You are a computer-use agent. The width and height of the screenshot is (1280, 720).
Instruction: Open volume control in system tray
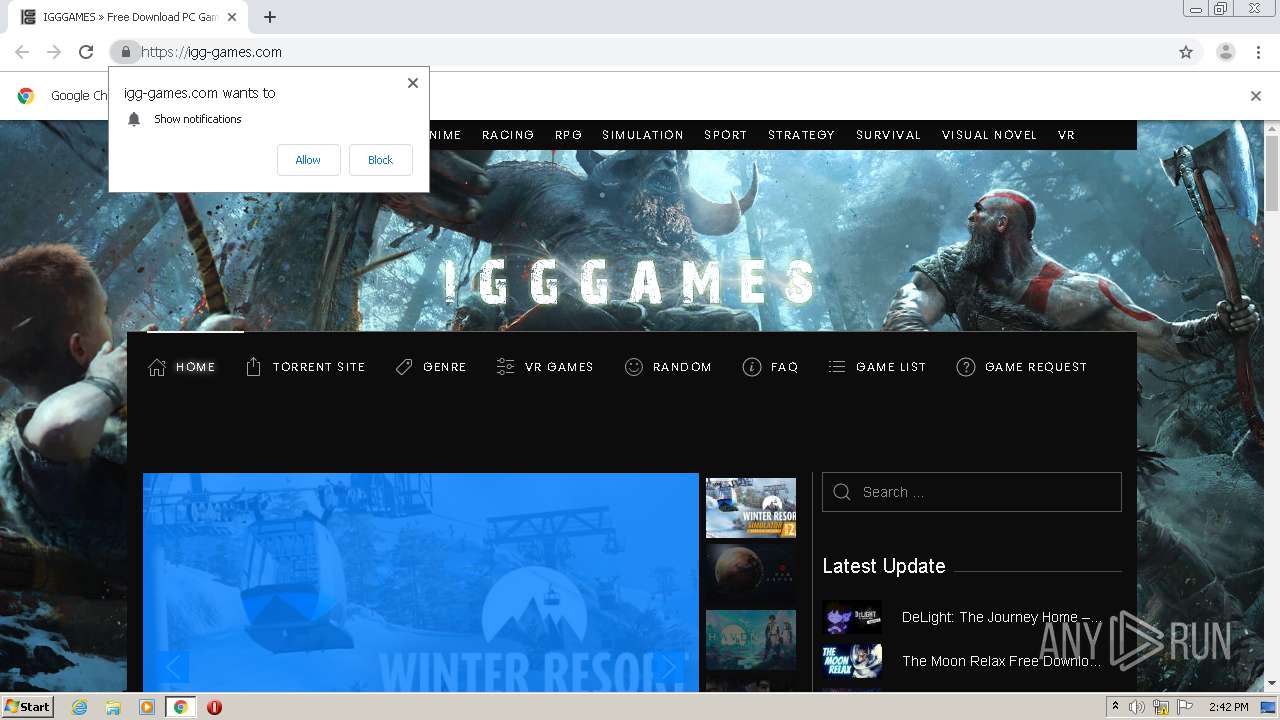(x=1137, y=707)
